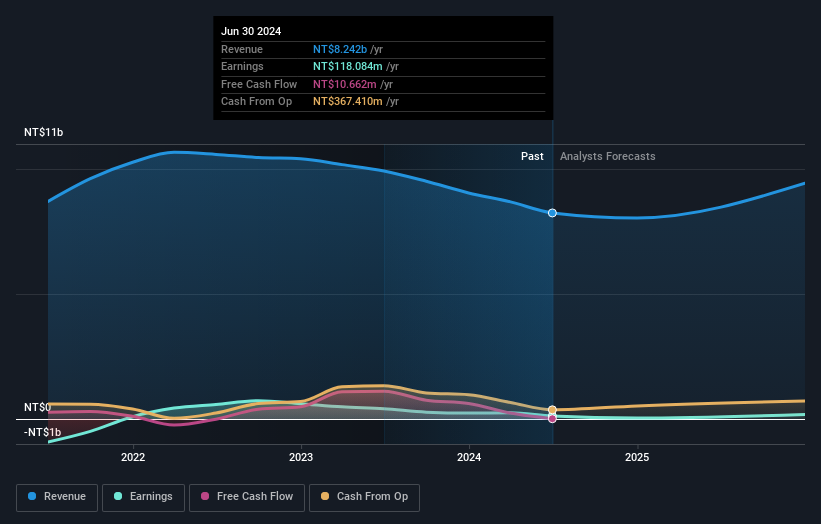Click the pink Free Cash Flow legend dot
The width and height of the screenshot is (821, 524).
point(205,496)
